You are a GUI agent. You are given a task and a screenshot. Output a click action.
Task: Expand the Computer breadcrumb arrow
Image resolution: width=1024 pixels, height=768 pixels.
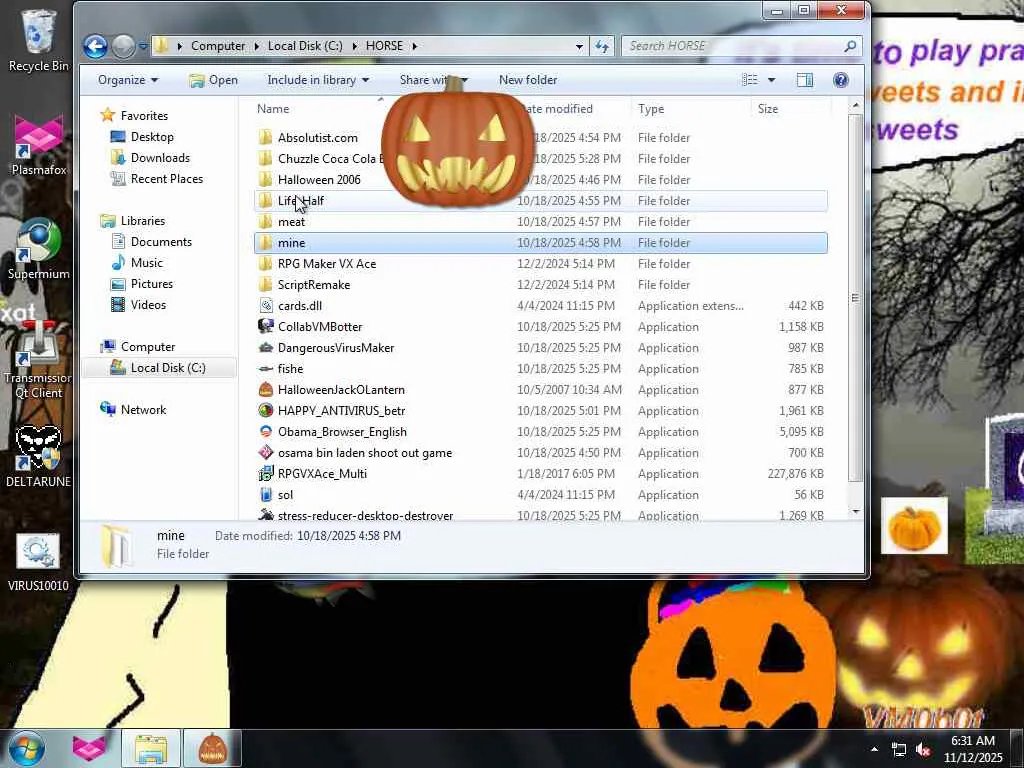257,46
